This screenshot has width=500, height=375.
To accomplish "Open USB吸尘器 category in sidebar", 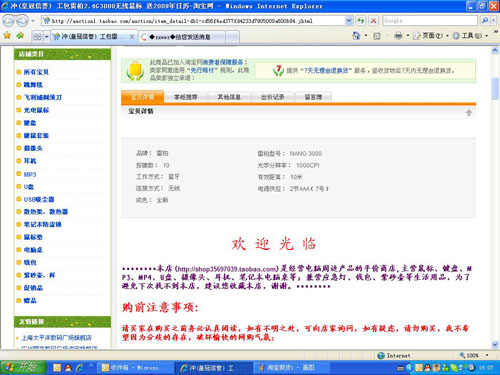I will click(39, 199).
